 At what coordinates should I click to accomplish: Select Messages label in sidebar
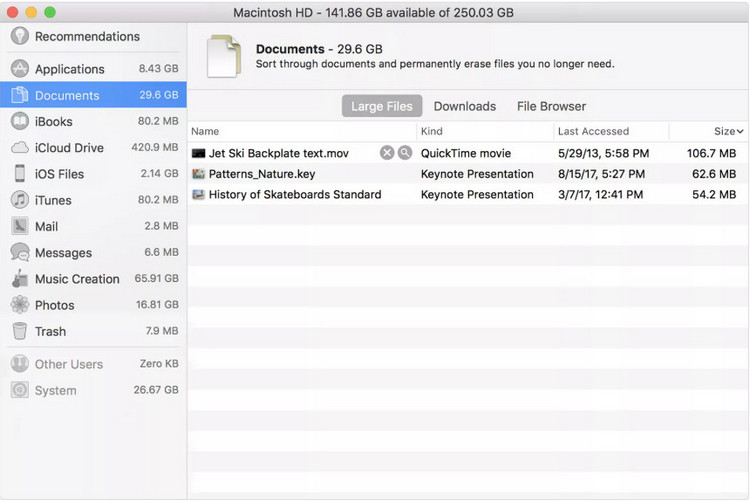63,253
